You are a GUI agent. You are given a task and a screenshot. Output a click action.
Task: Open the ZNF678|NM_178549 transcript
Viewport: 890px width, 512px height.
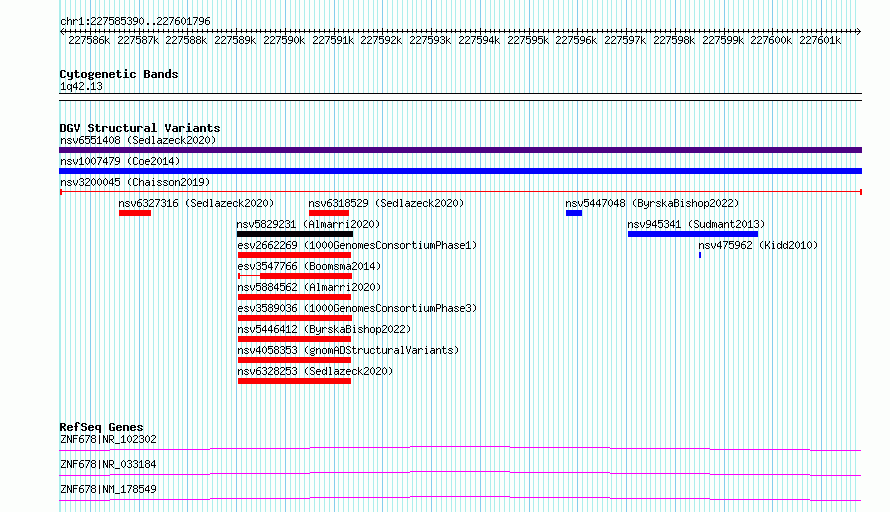tap(108, 489)
